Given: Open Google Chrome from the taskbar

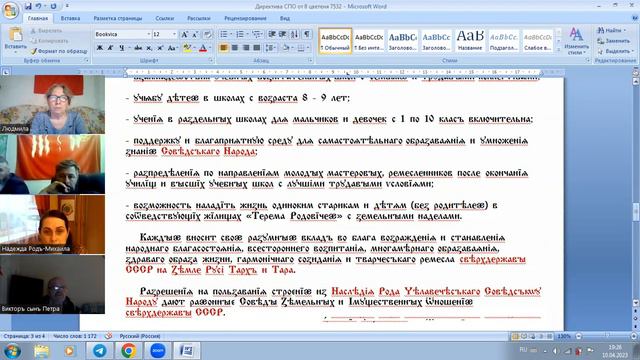Looking at the screenshot, I should [128, 351].
